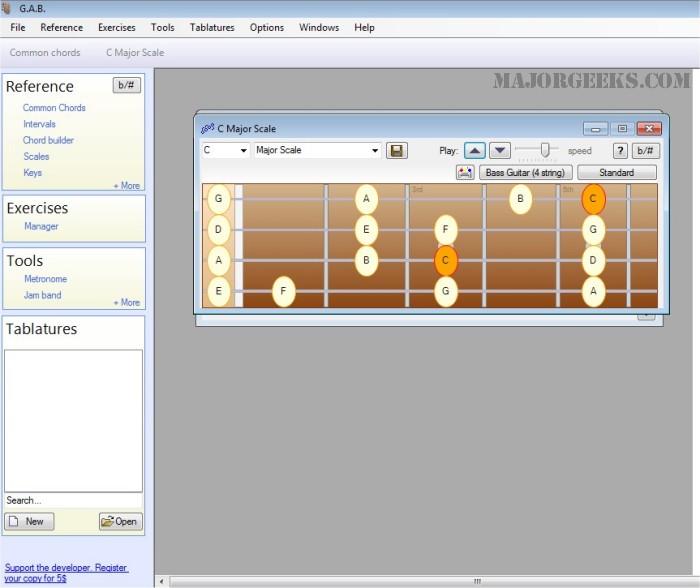Open the Jam band tool

click(x=42, y=295)
